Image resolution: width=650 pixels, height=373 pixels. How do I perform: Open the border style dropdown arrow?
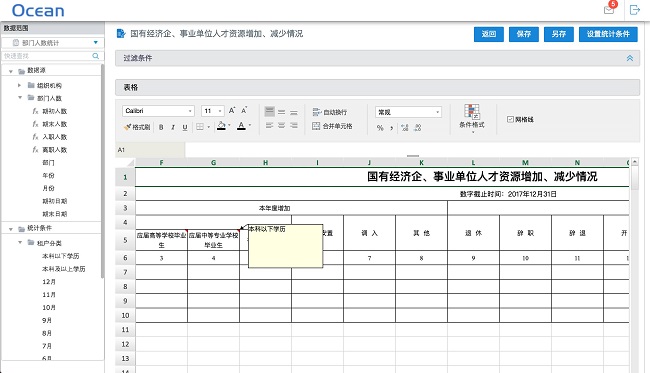[x=209, y=127]
